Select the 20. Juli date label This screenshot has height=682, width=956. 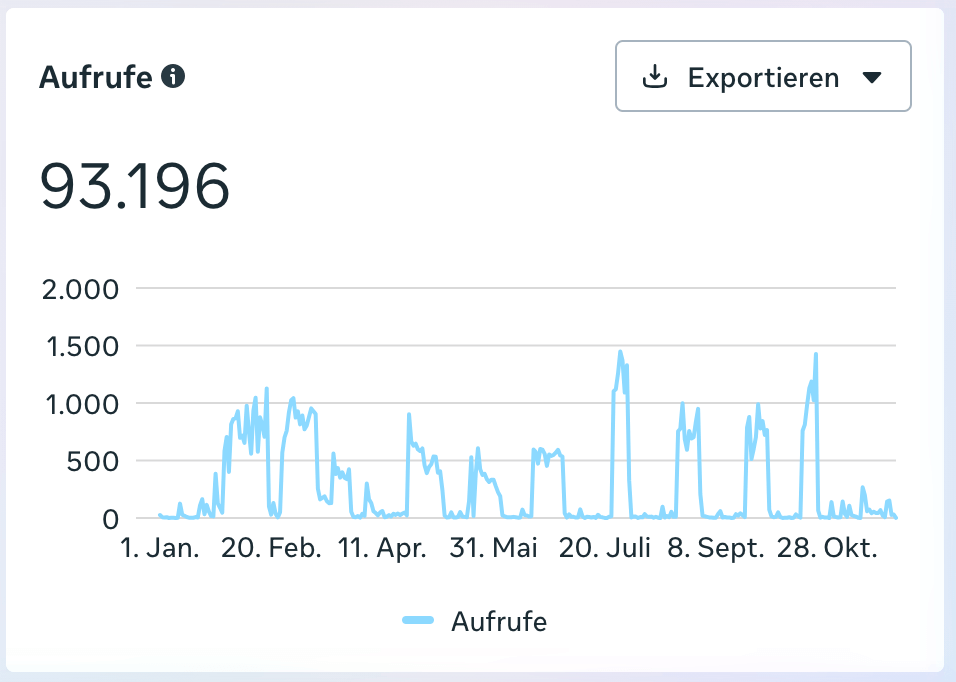pyautogui.click(x=605, y=548)
